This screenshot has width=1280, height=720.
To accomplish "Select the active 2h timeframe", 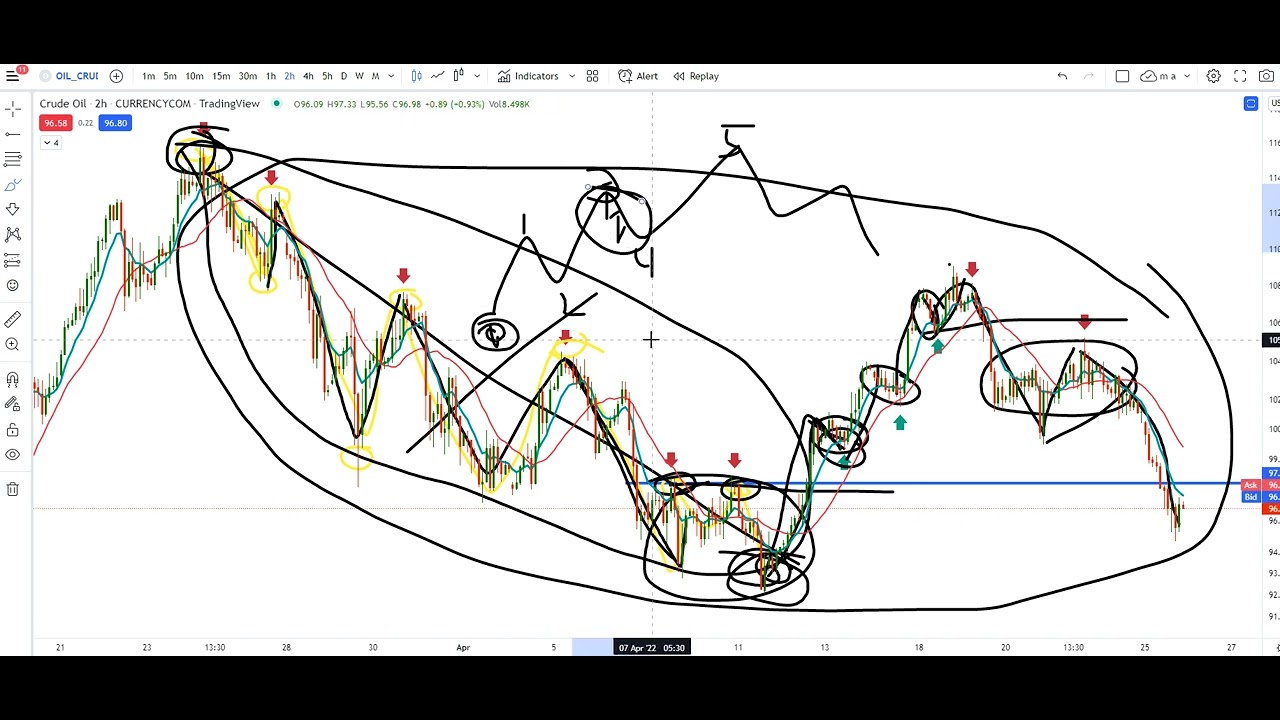I will (289, 76).
